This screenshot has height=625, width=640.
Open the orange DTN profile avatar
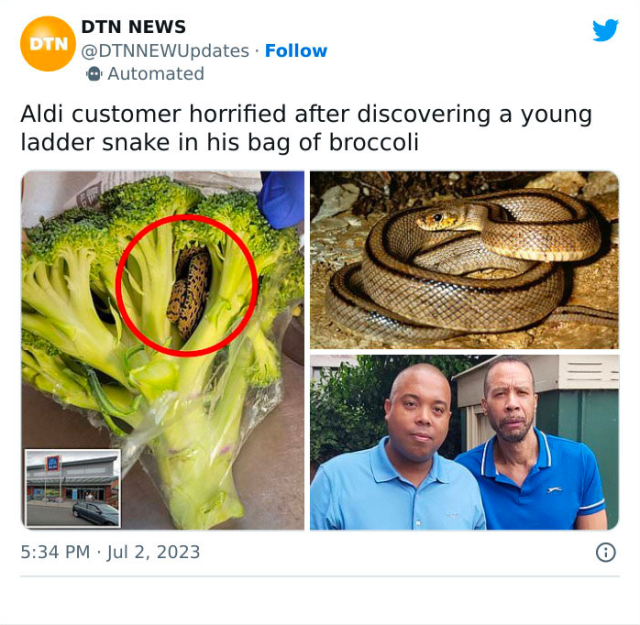point(48,44)
